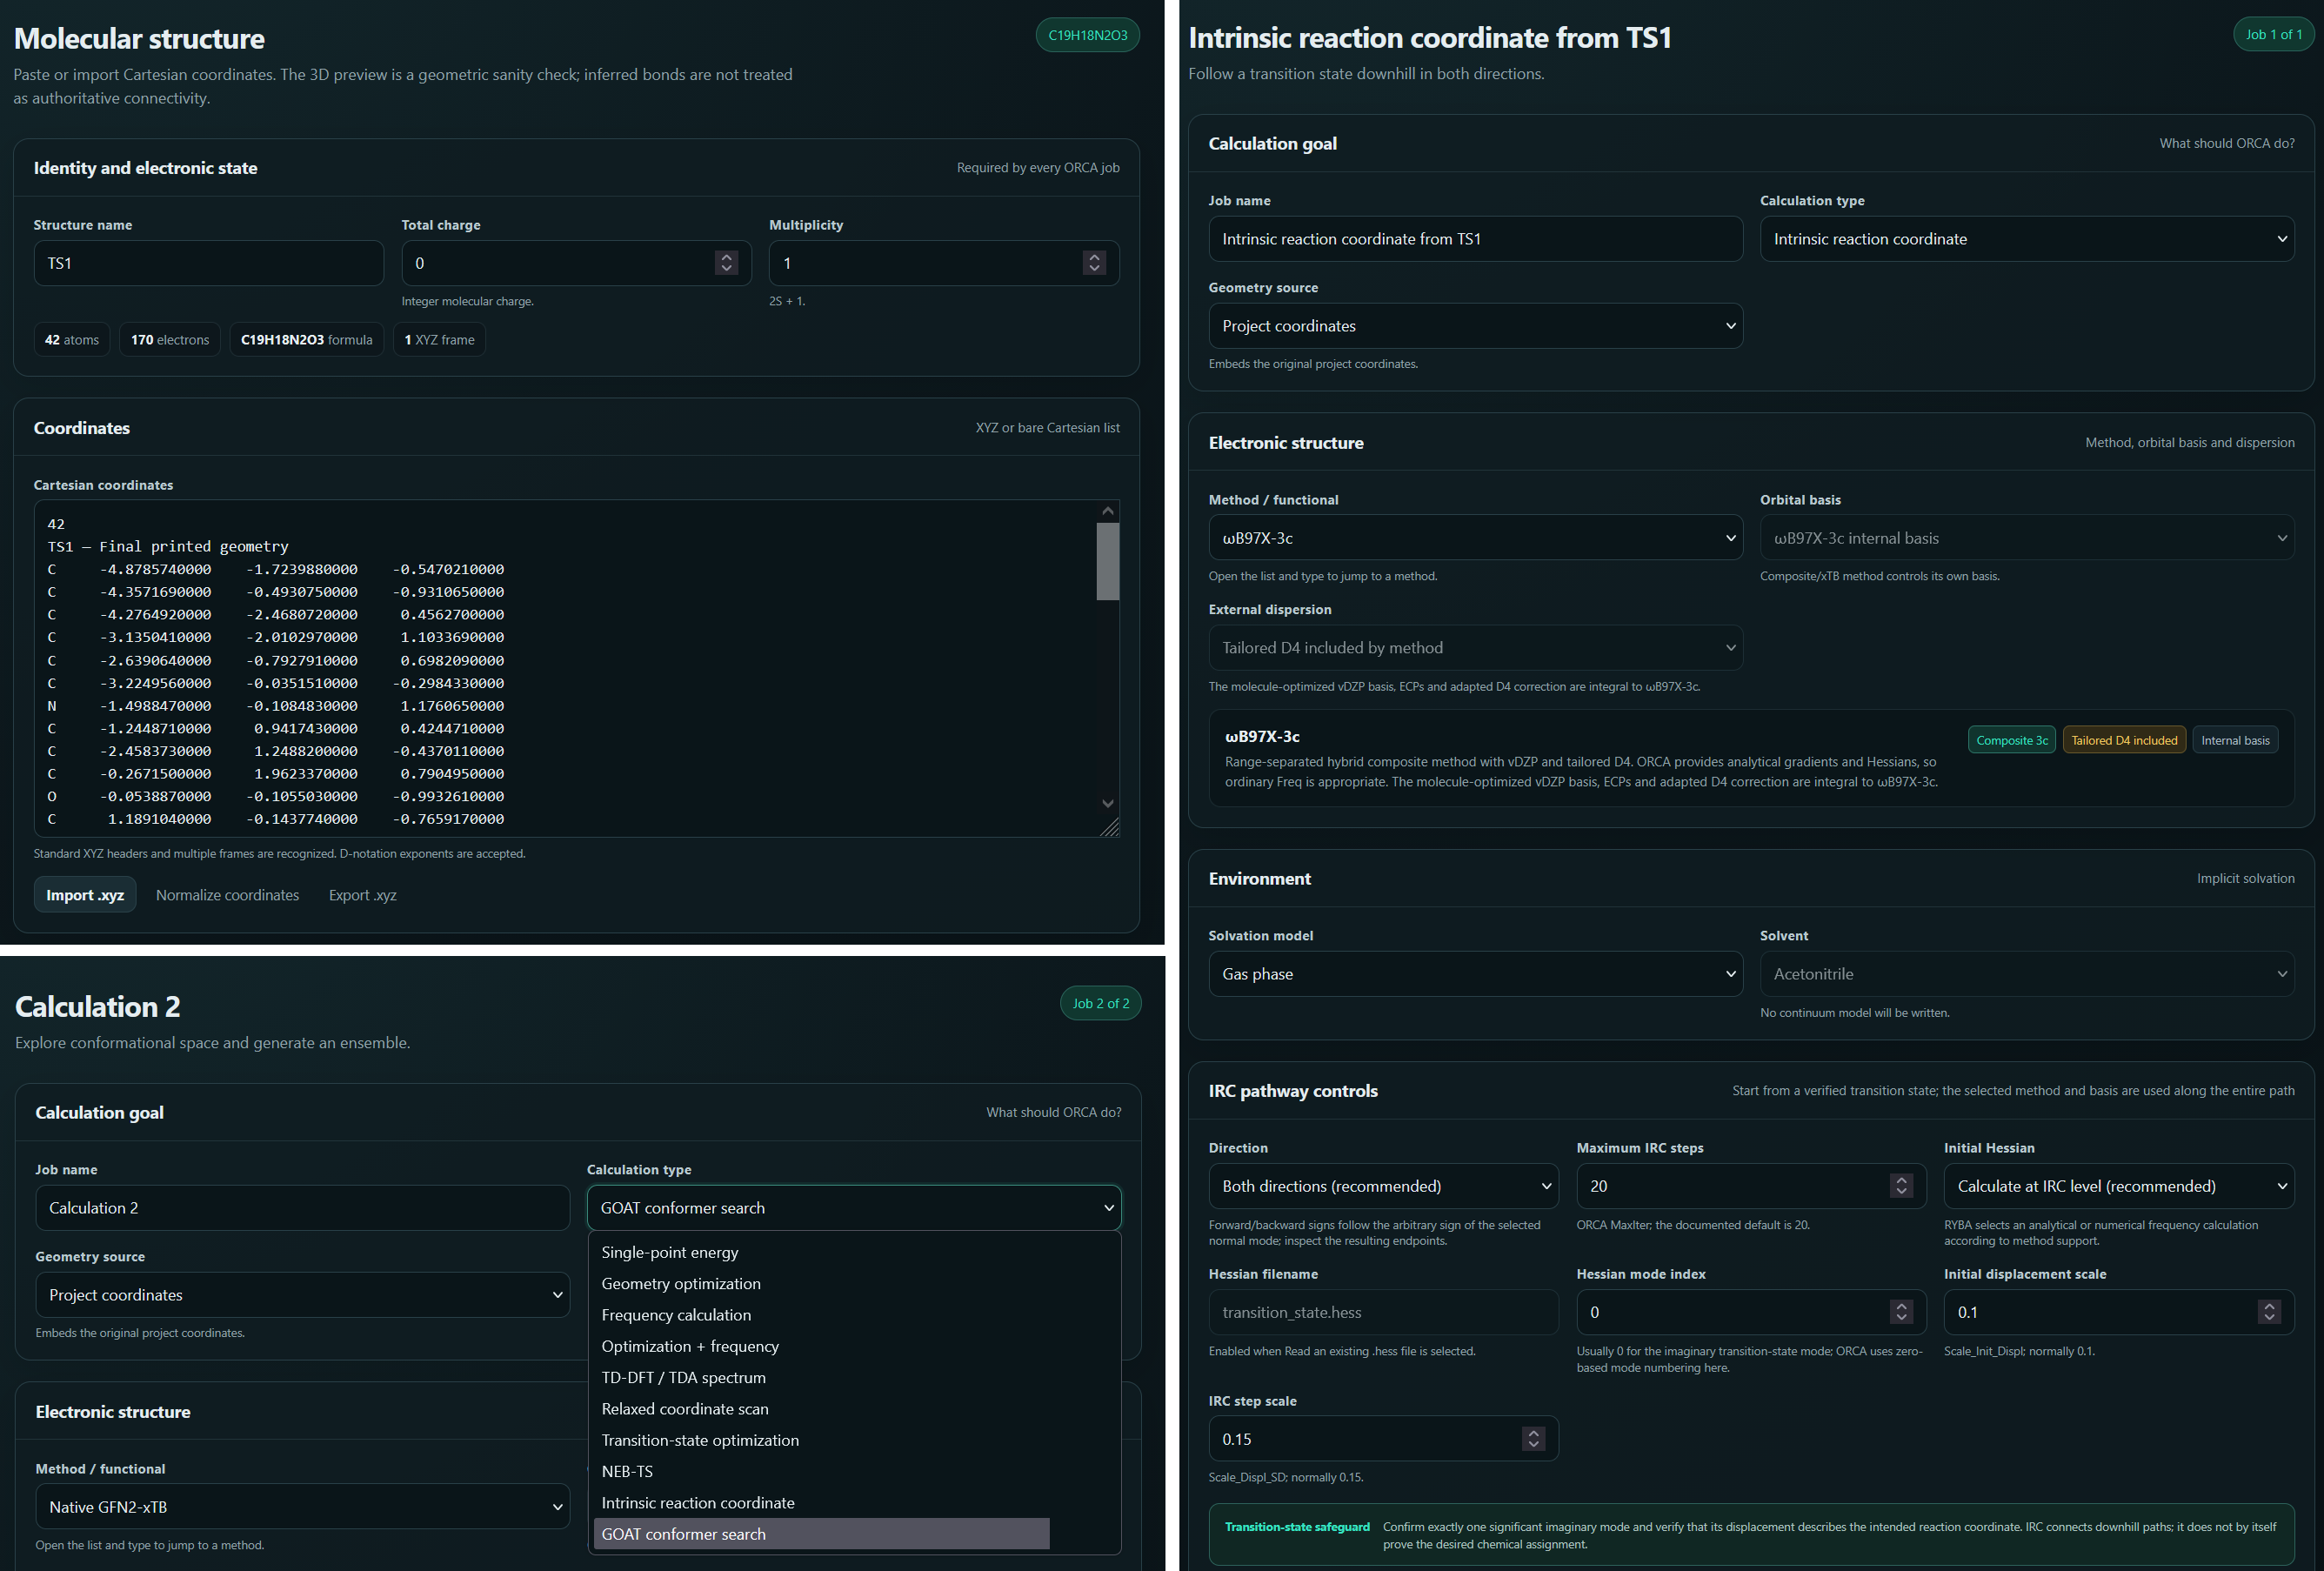The height and width of the screenshot is (1571, 2324).
Task: Open the Native GFN2-xTB method dropdown
Action: pyautogui.click(x=302, y=1507)
